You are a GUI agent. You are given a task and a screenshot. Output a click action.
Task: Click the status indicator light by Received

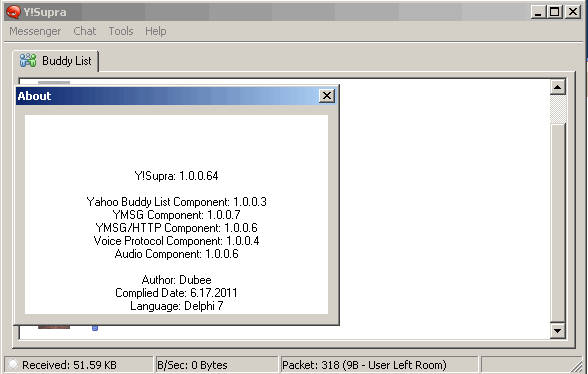point(13,364)
